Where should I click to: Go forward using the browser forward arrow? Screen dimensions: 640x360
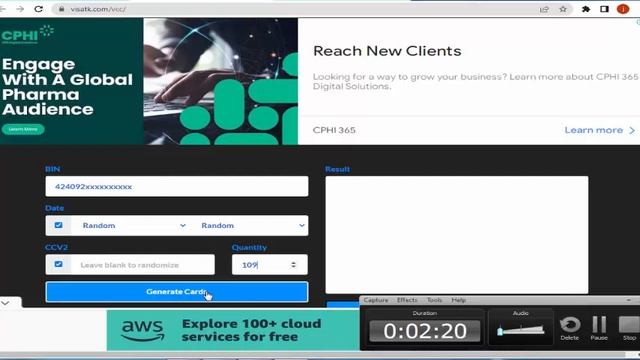click(20, 9)
